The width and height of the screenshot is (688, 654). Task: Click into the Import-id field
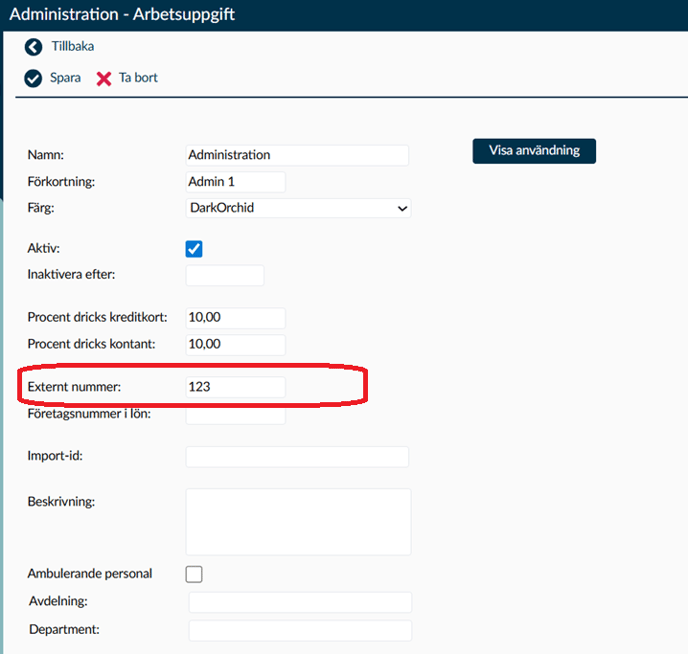click(x=298, y=457)
